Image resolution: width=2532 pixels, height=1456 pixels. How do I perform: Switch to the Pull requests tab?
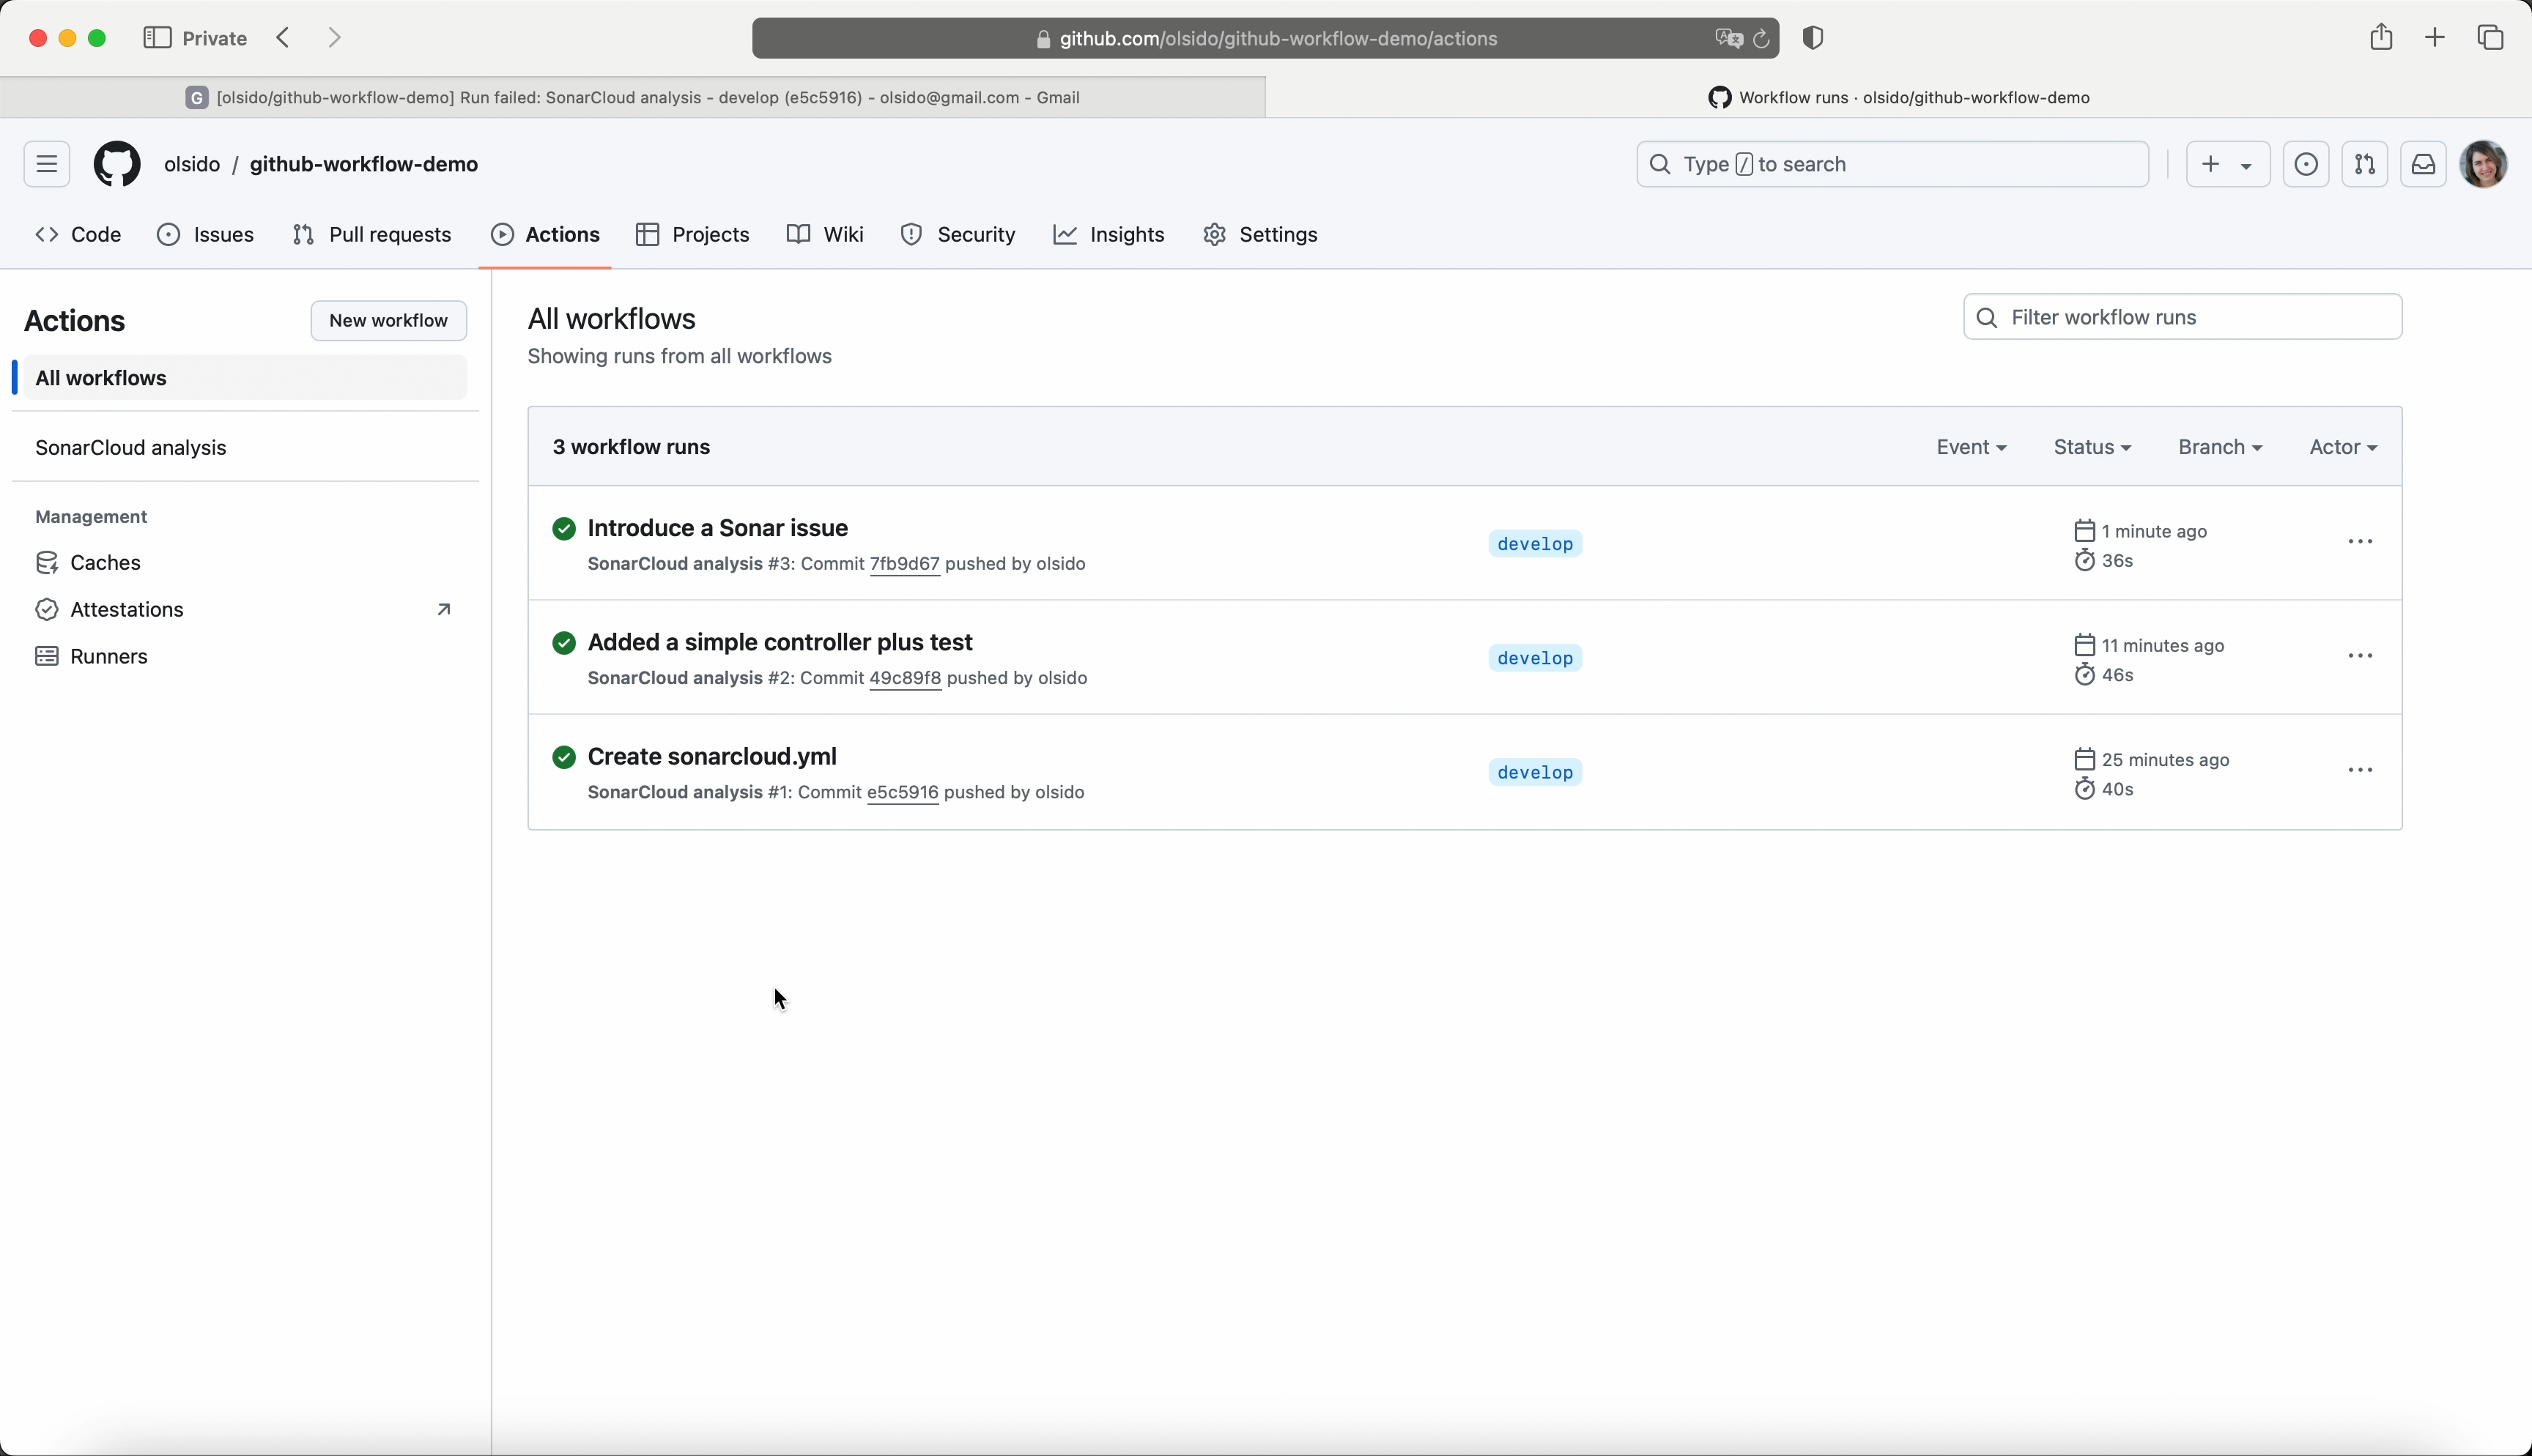click(x=372, y=234)
